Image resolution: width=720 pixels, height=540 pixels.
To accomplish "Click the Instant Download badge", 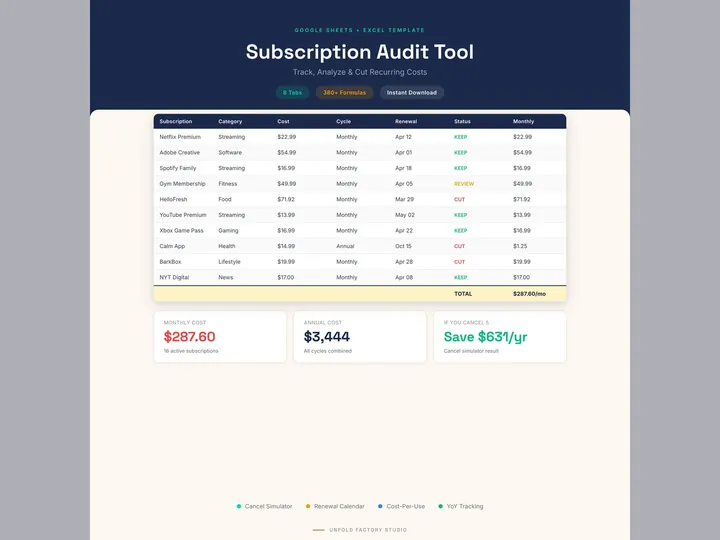I will pos(411,92).
